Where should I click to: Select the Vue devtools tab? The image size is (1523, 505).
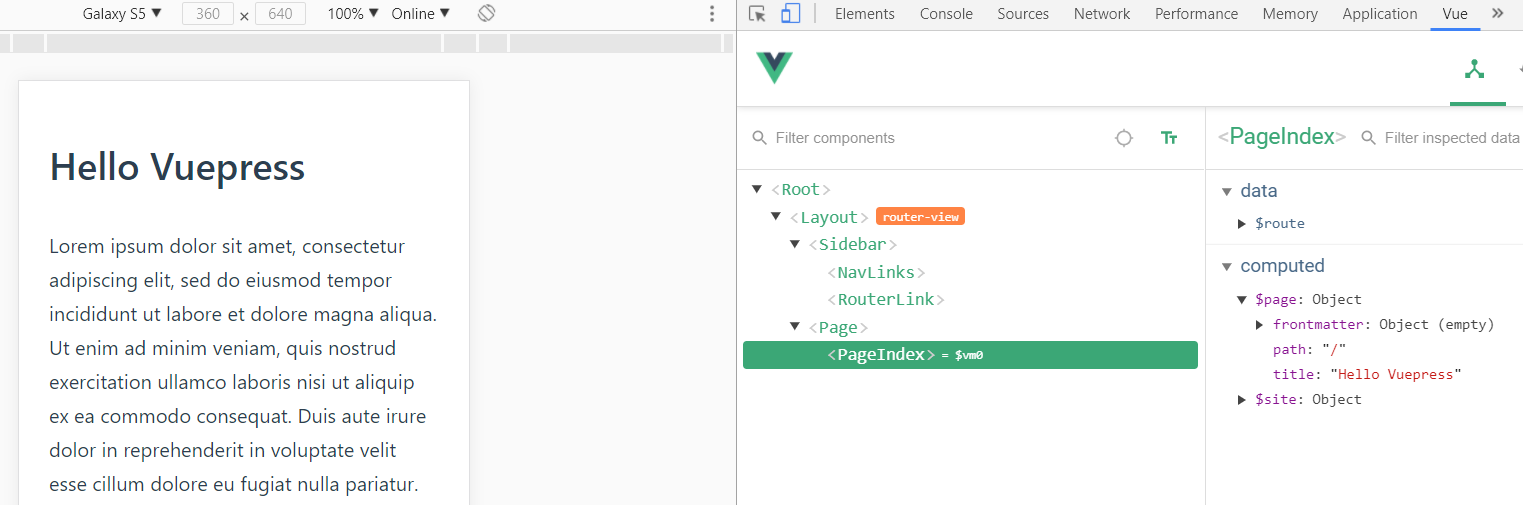[x=1455, y=14]
